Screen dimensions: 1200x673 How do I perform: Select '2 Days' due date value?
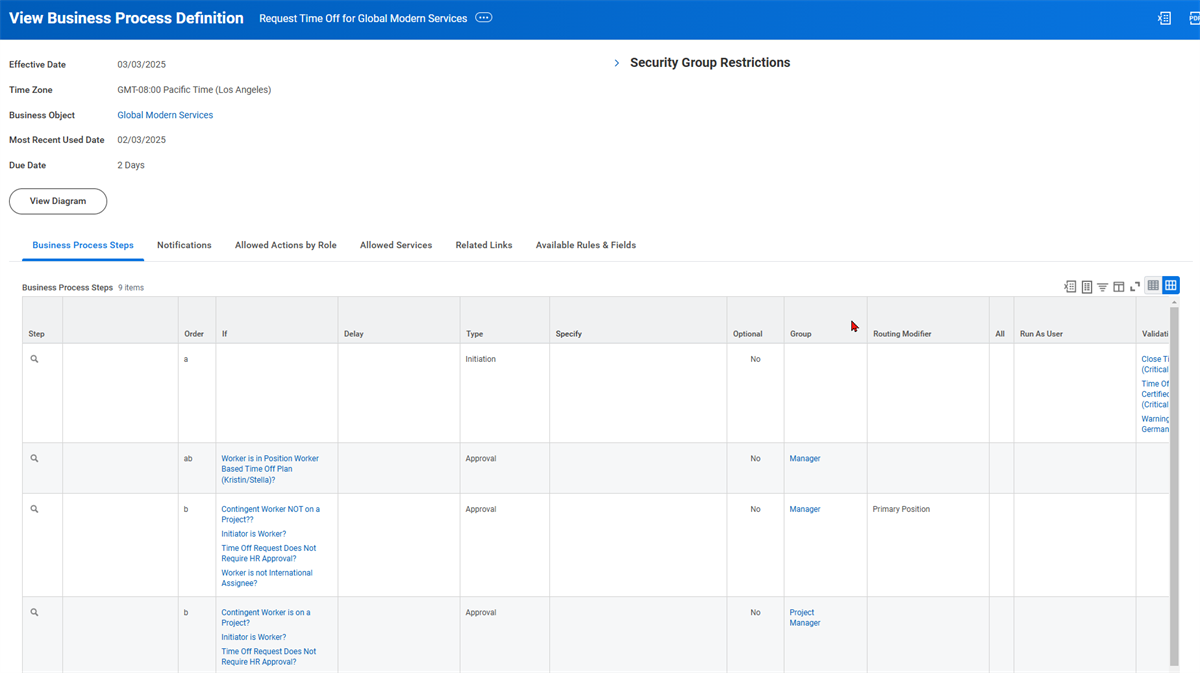pyautogui.click(x=131, y=165)
